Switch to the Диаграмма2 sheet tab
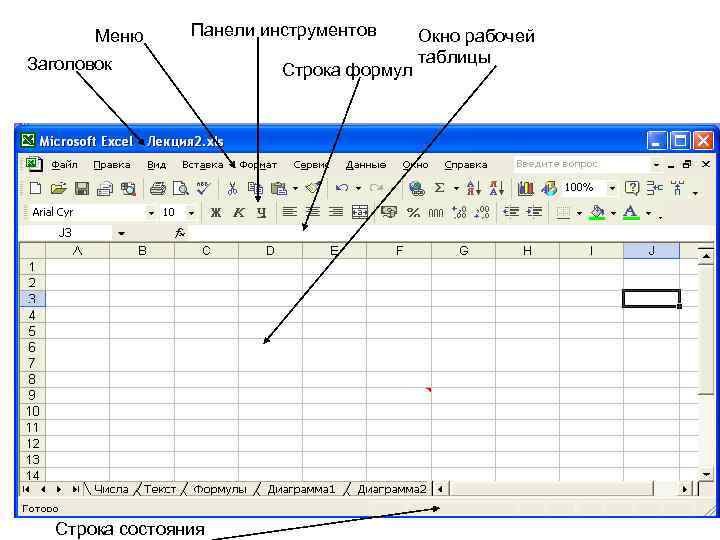The image size is (720, 540). (x=392, y=489)
